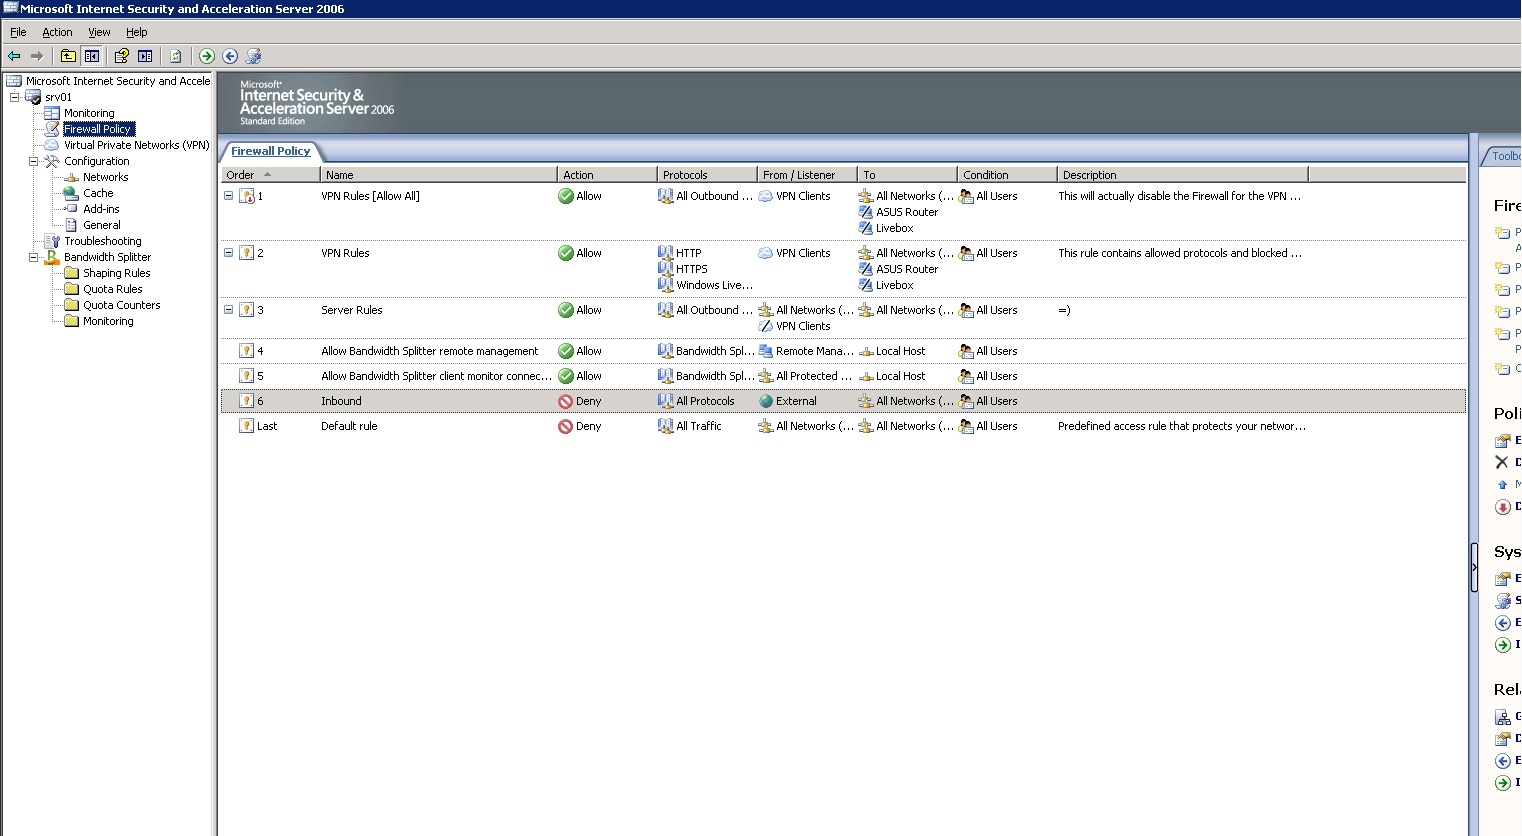This screenshot has height=836, width=1522.
Task: Click the Up One Level folder icon
Action: 68,56
